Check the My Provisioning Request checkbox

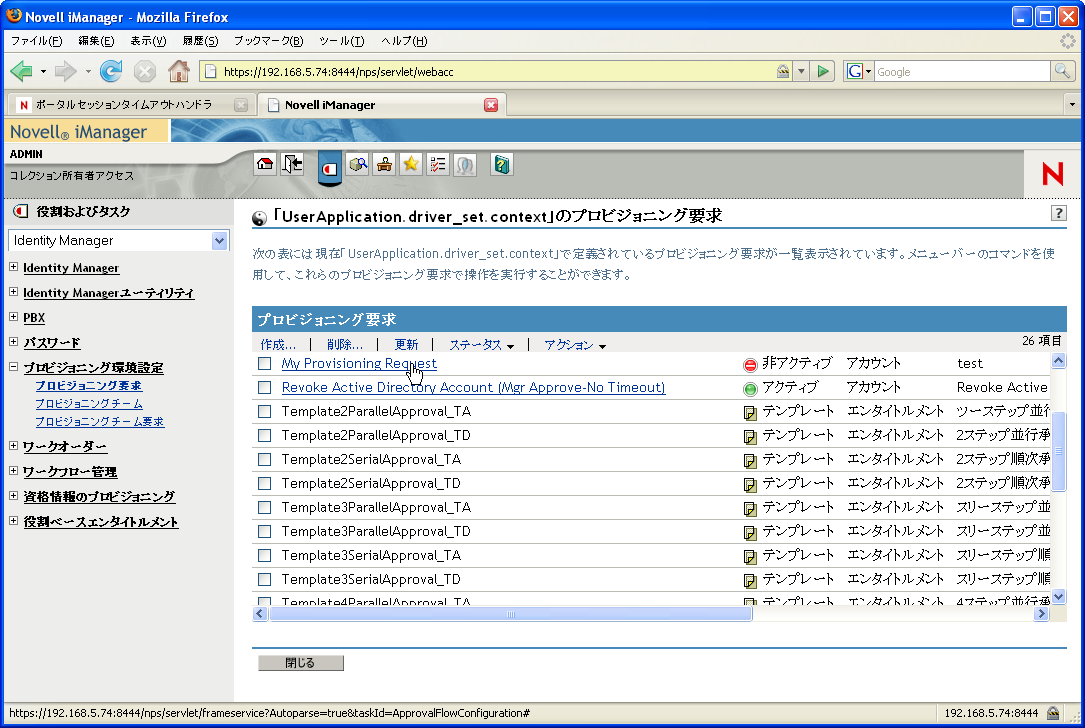point(264,363)
